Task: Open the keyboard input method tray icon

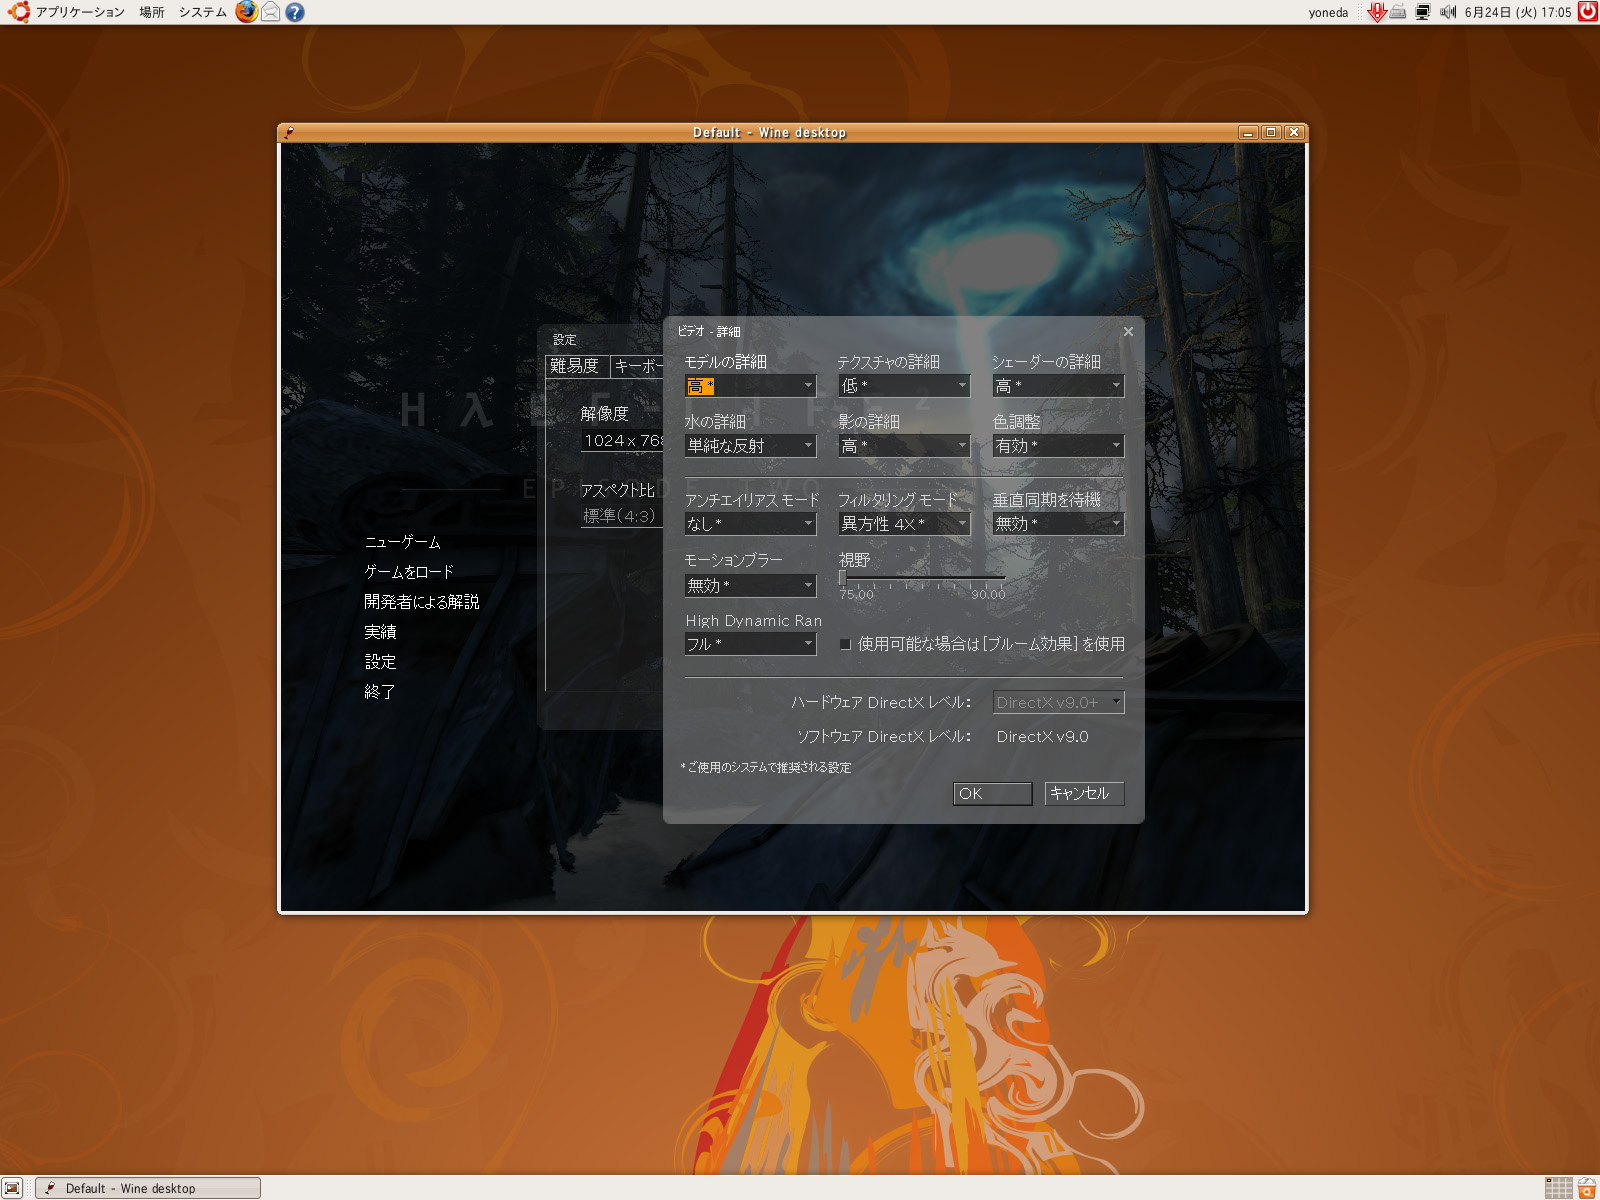Action: point(1398,12)
